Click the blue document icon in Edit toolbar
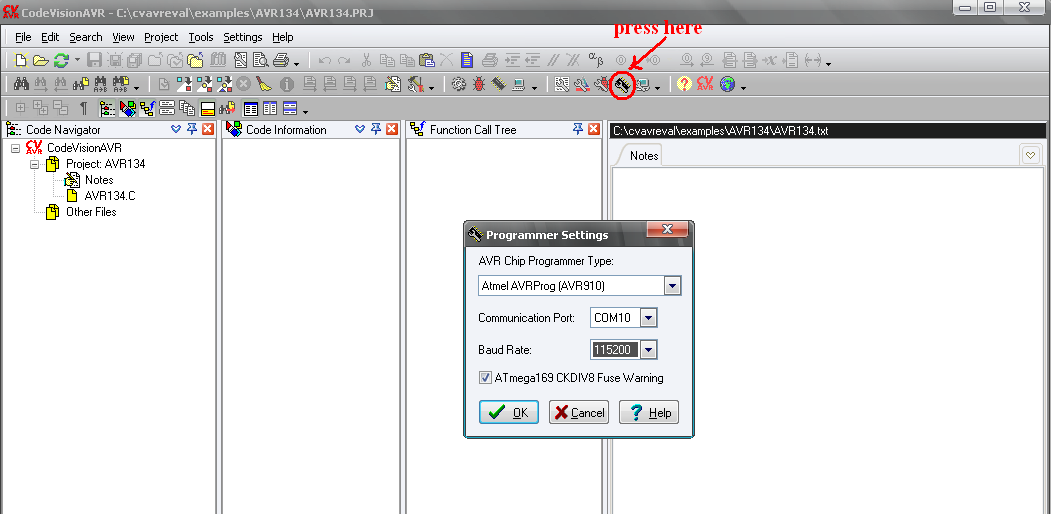This screenshot has width=1051, height=514. (467, 60)
